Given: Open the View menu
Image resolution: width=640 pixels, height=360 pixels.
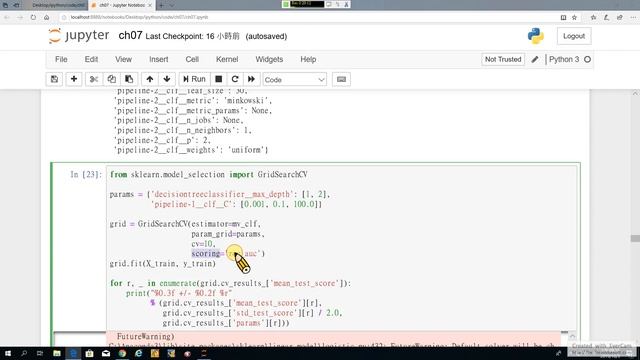Looking at the screenshot, I should [123, 60].
